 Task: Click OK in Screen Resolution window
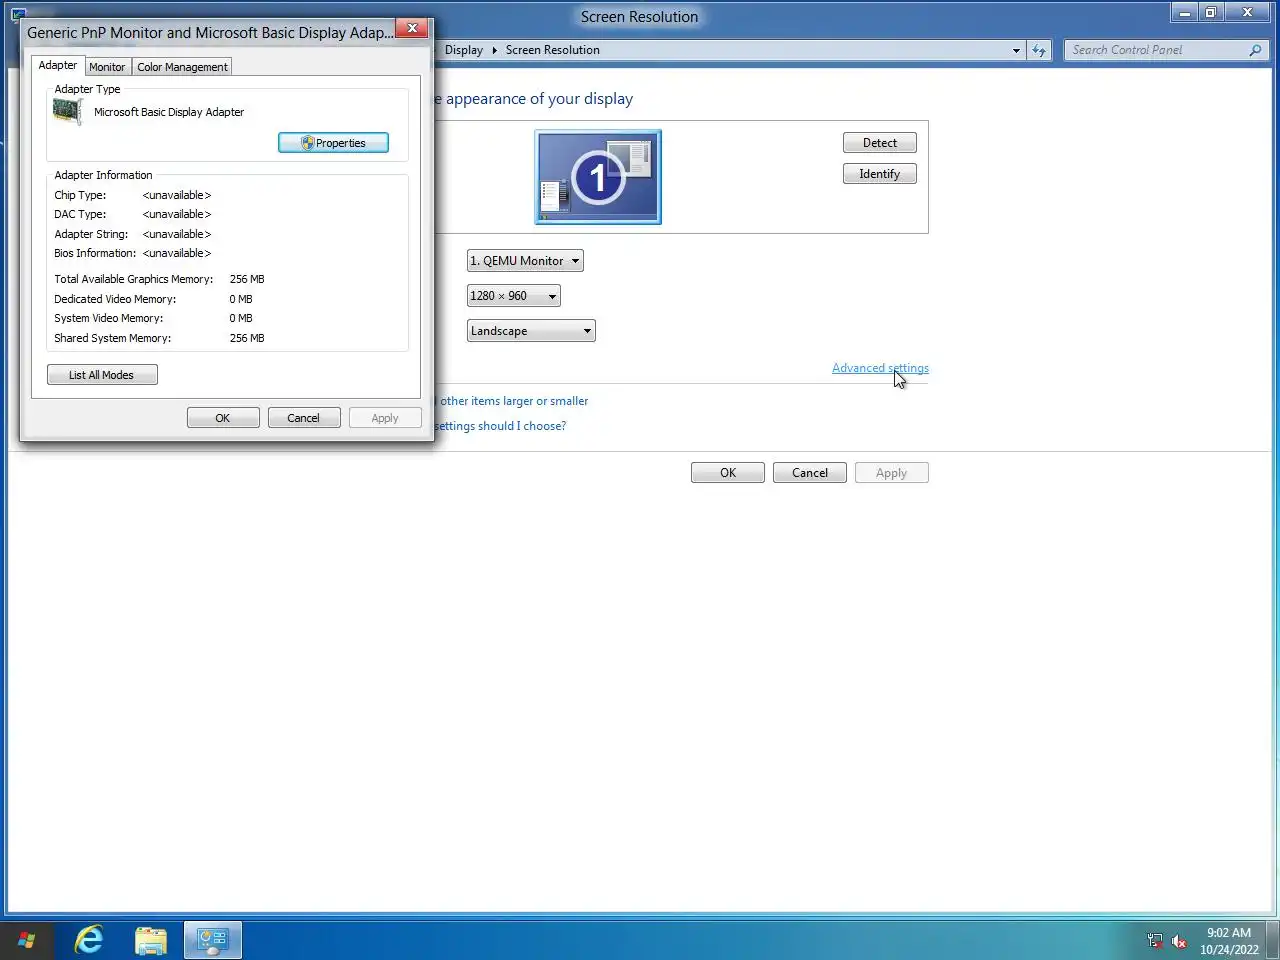(x=728, y=473)
